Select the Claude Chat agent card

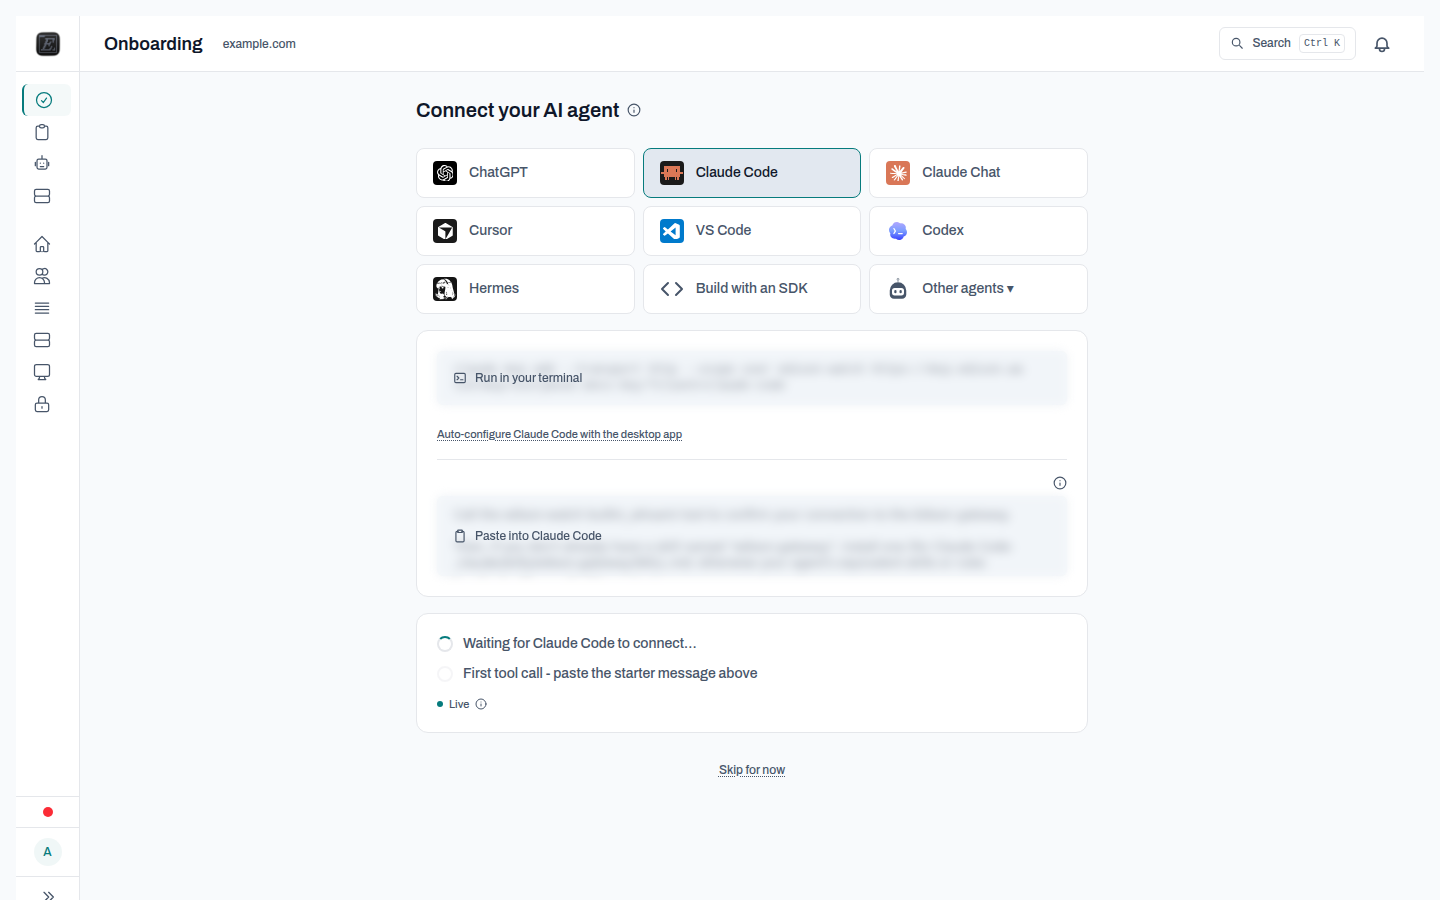click(978, 173)
